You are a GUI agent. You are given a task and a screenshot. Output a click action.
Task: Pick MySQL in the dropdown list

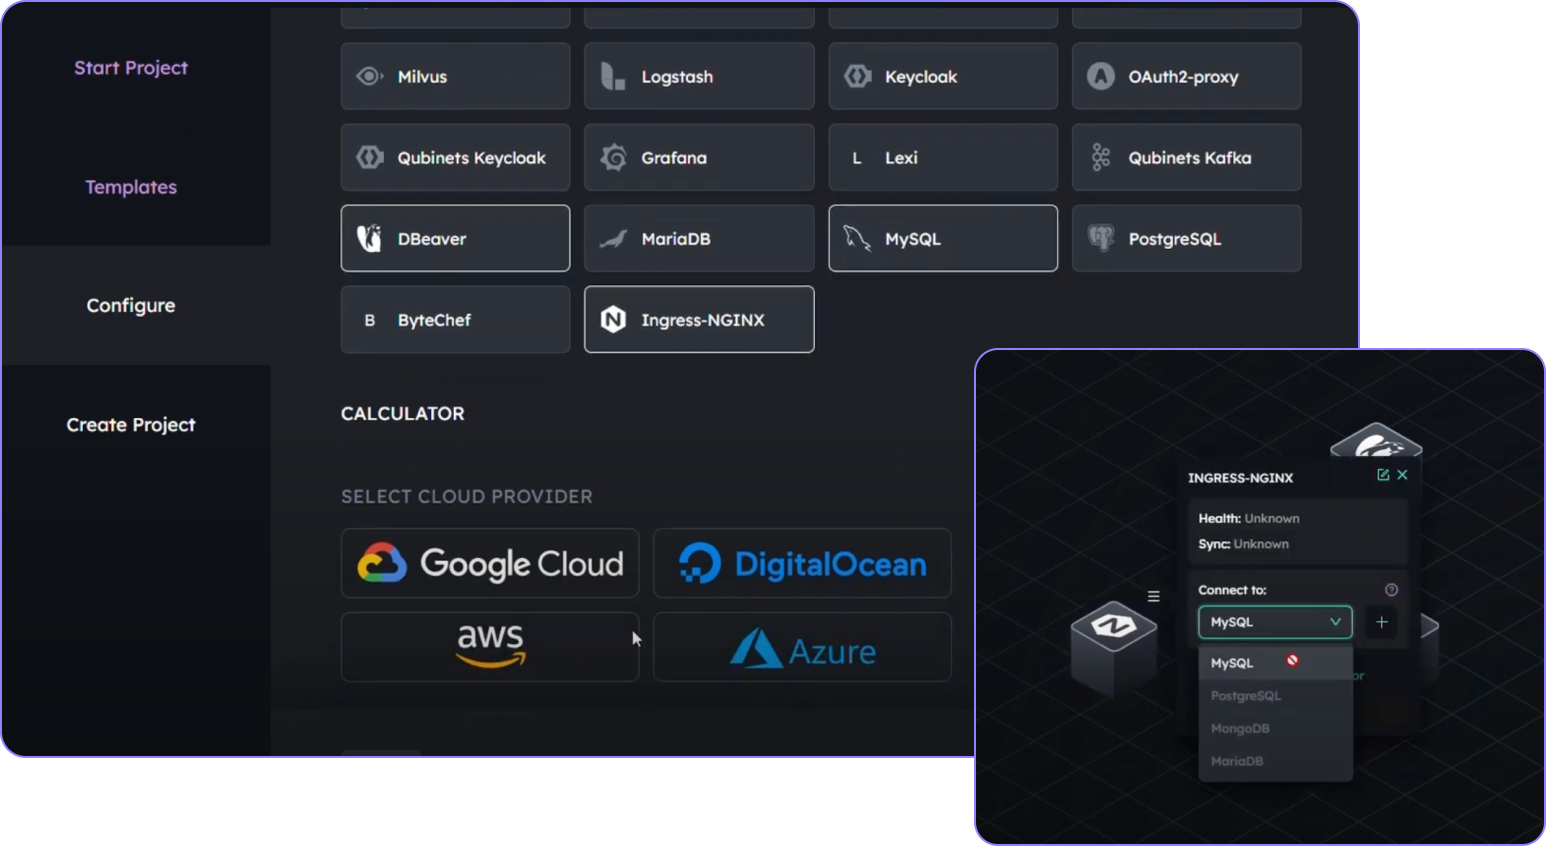[1276, 662]
